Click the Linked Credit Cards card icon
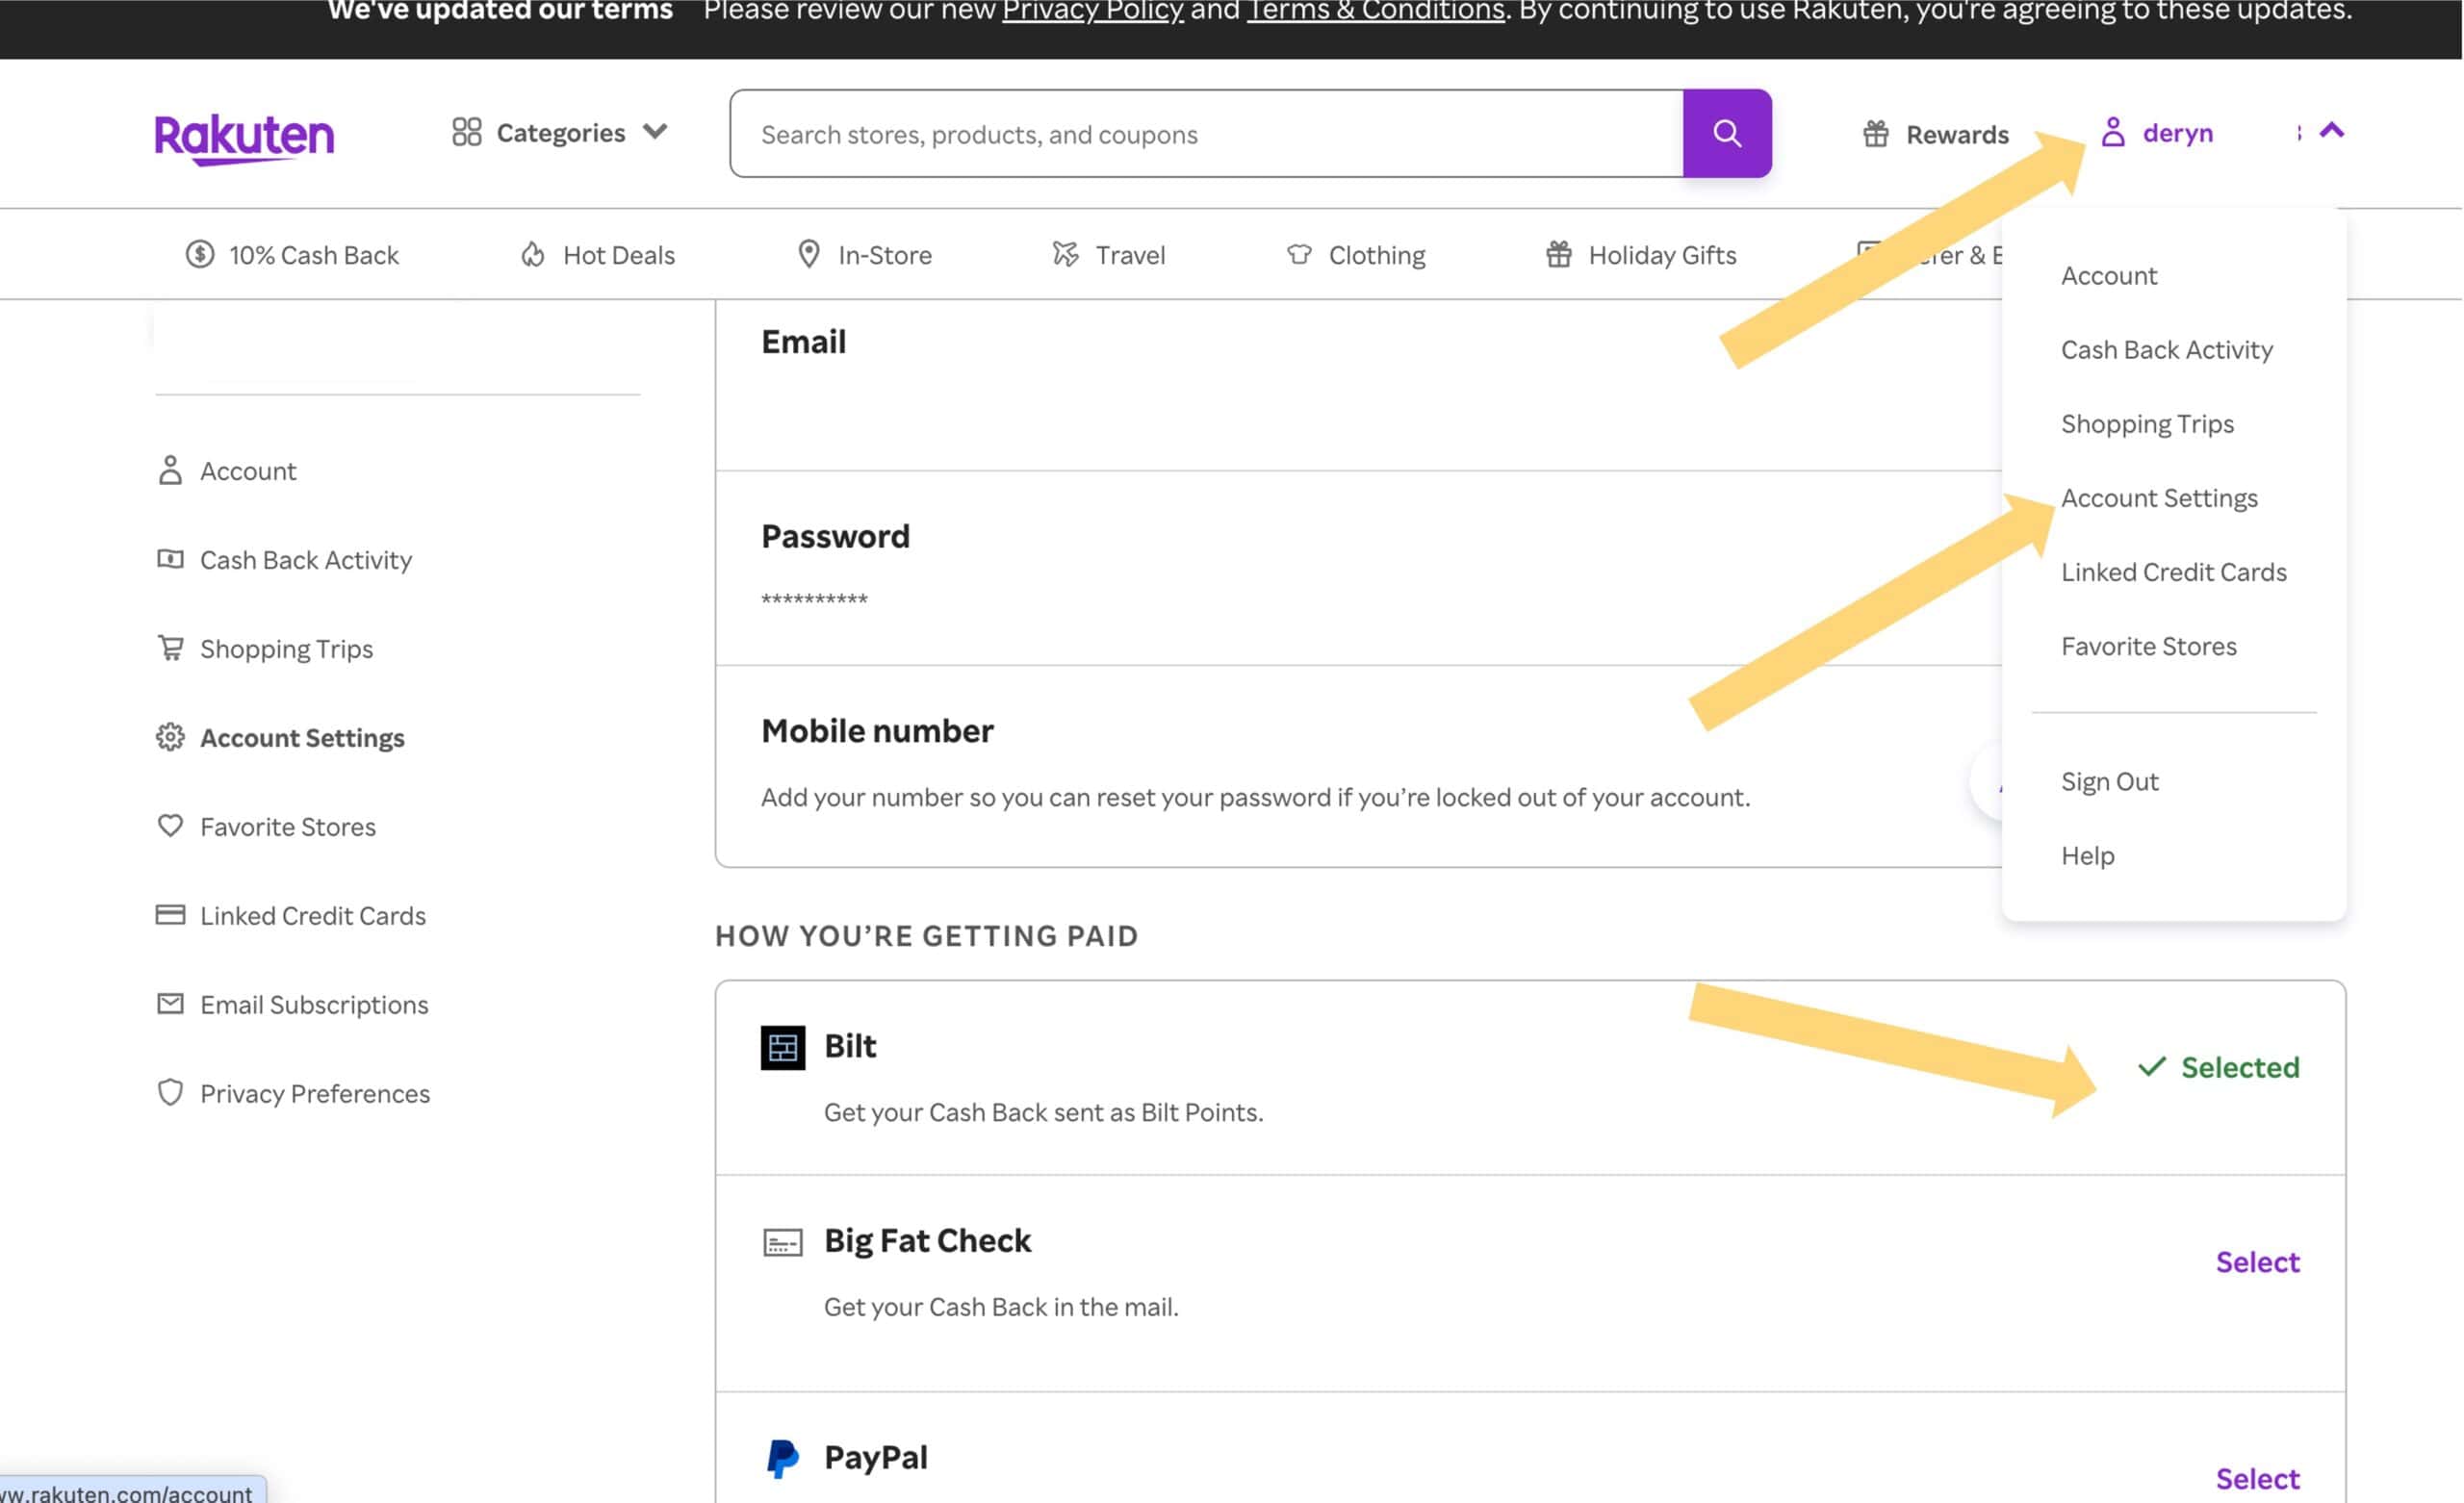Image resolution: width=2464 pixels, height=1503 pixels. [170, 915]
